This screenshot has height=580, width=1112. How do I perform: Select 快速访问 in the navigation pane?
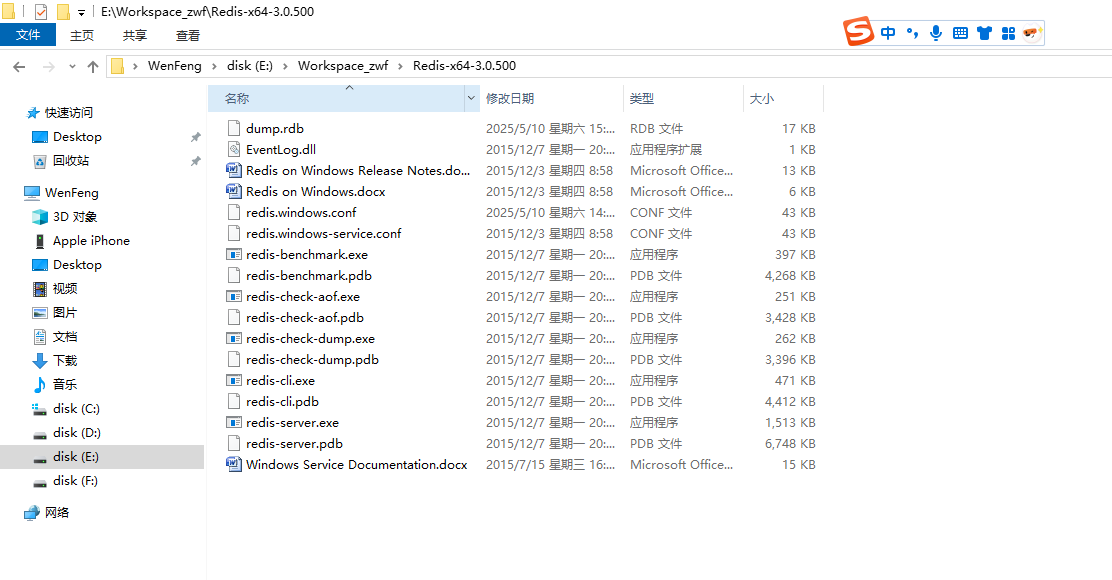coord(68,113)
